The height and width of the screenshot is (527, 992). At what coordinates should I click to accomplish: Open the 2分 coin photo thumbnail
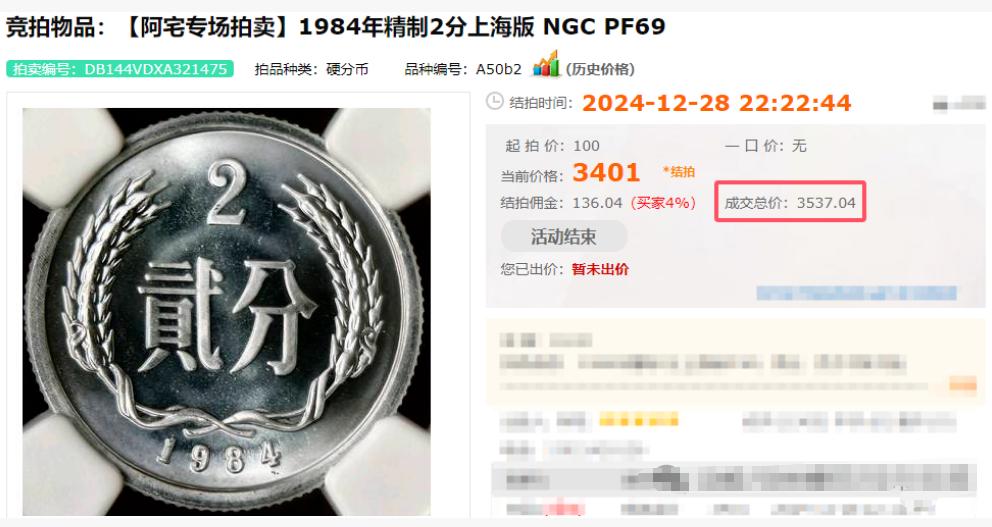(226, 311)
